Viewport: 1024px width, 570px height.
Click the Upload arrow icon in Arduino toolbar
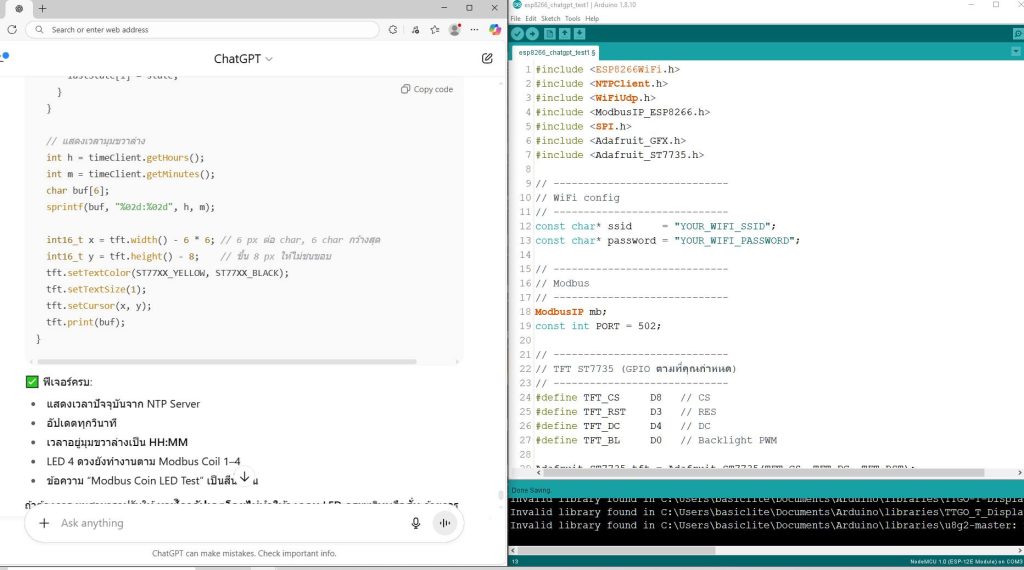532,34
